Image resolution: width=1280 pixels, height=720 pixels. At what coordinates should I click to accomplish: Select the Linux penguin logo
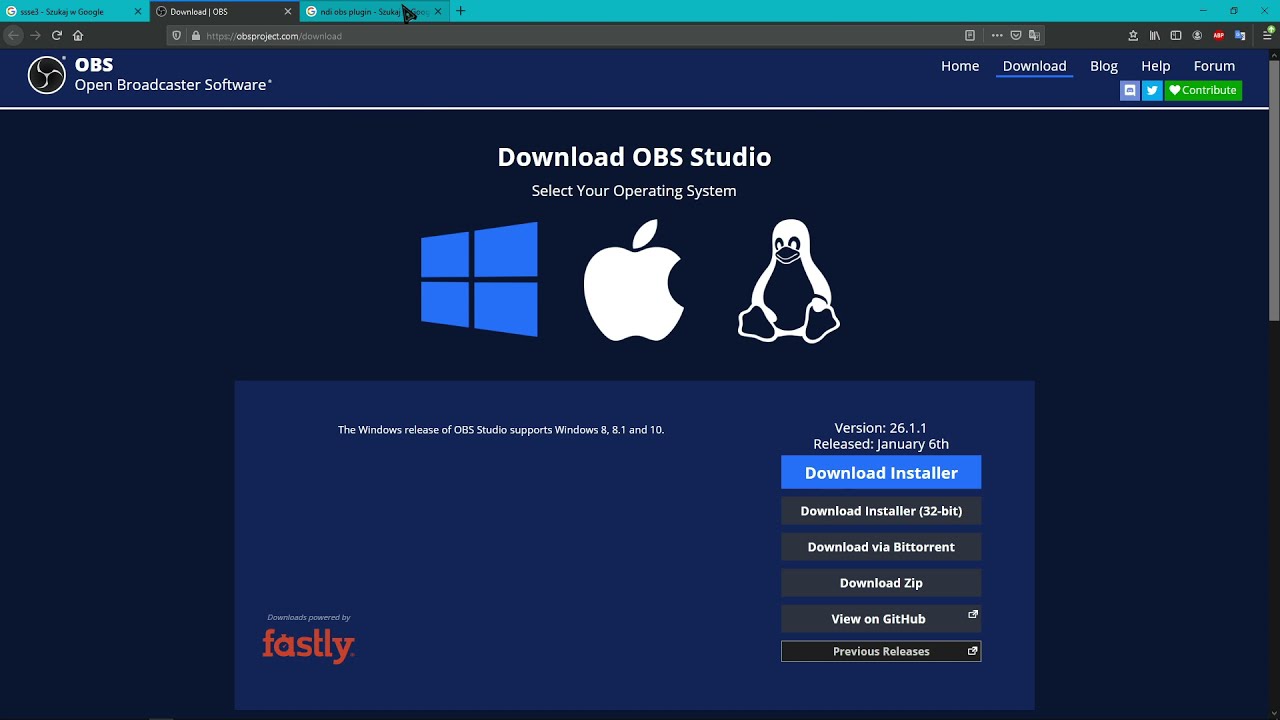point(789,281)
